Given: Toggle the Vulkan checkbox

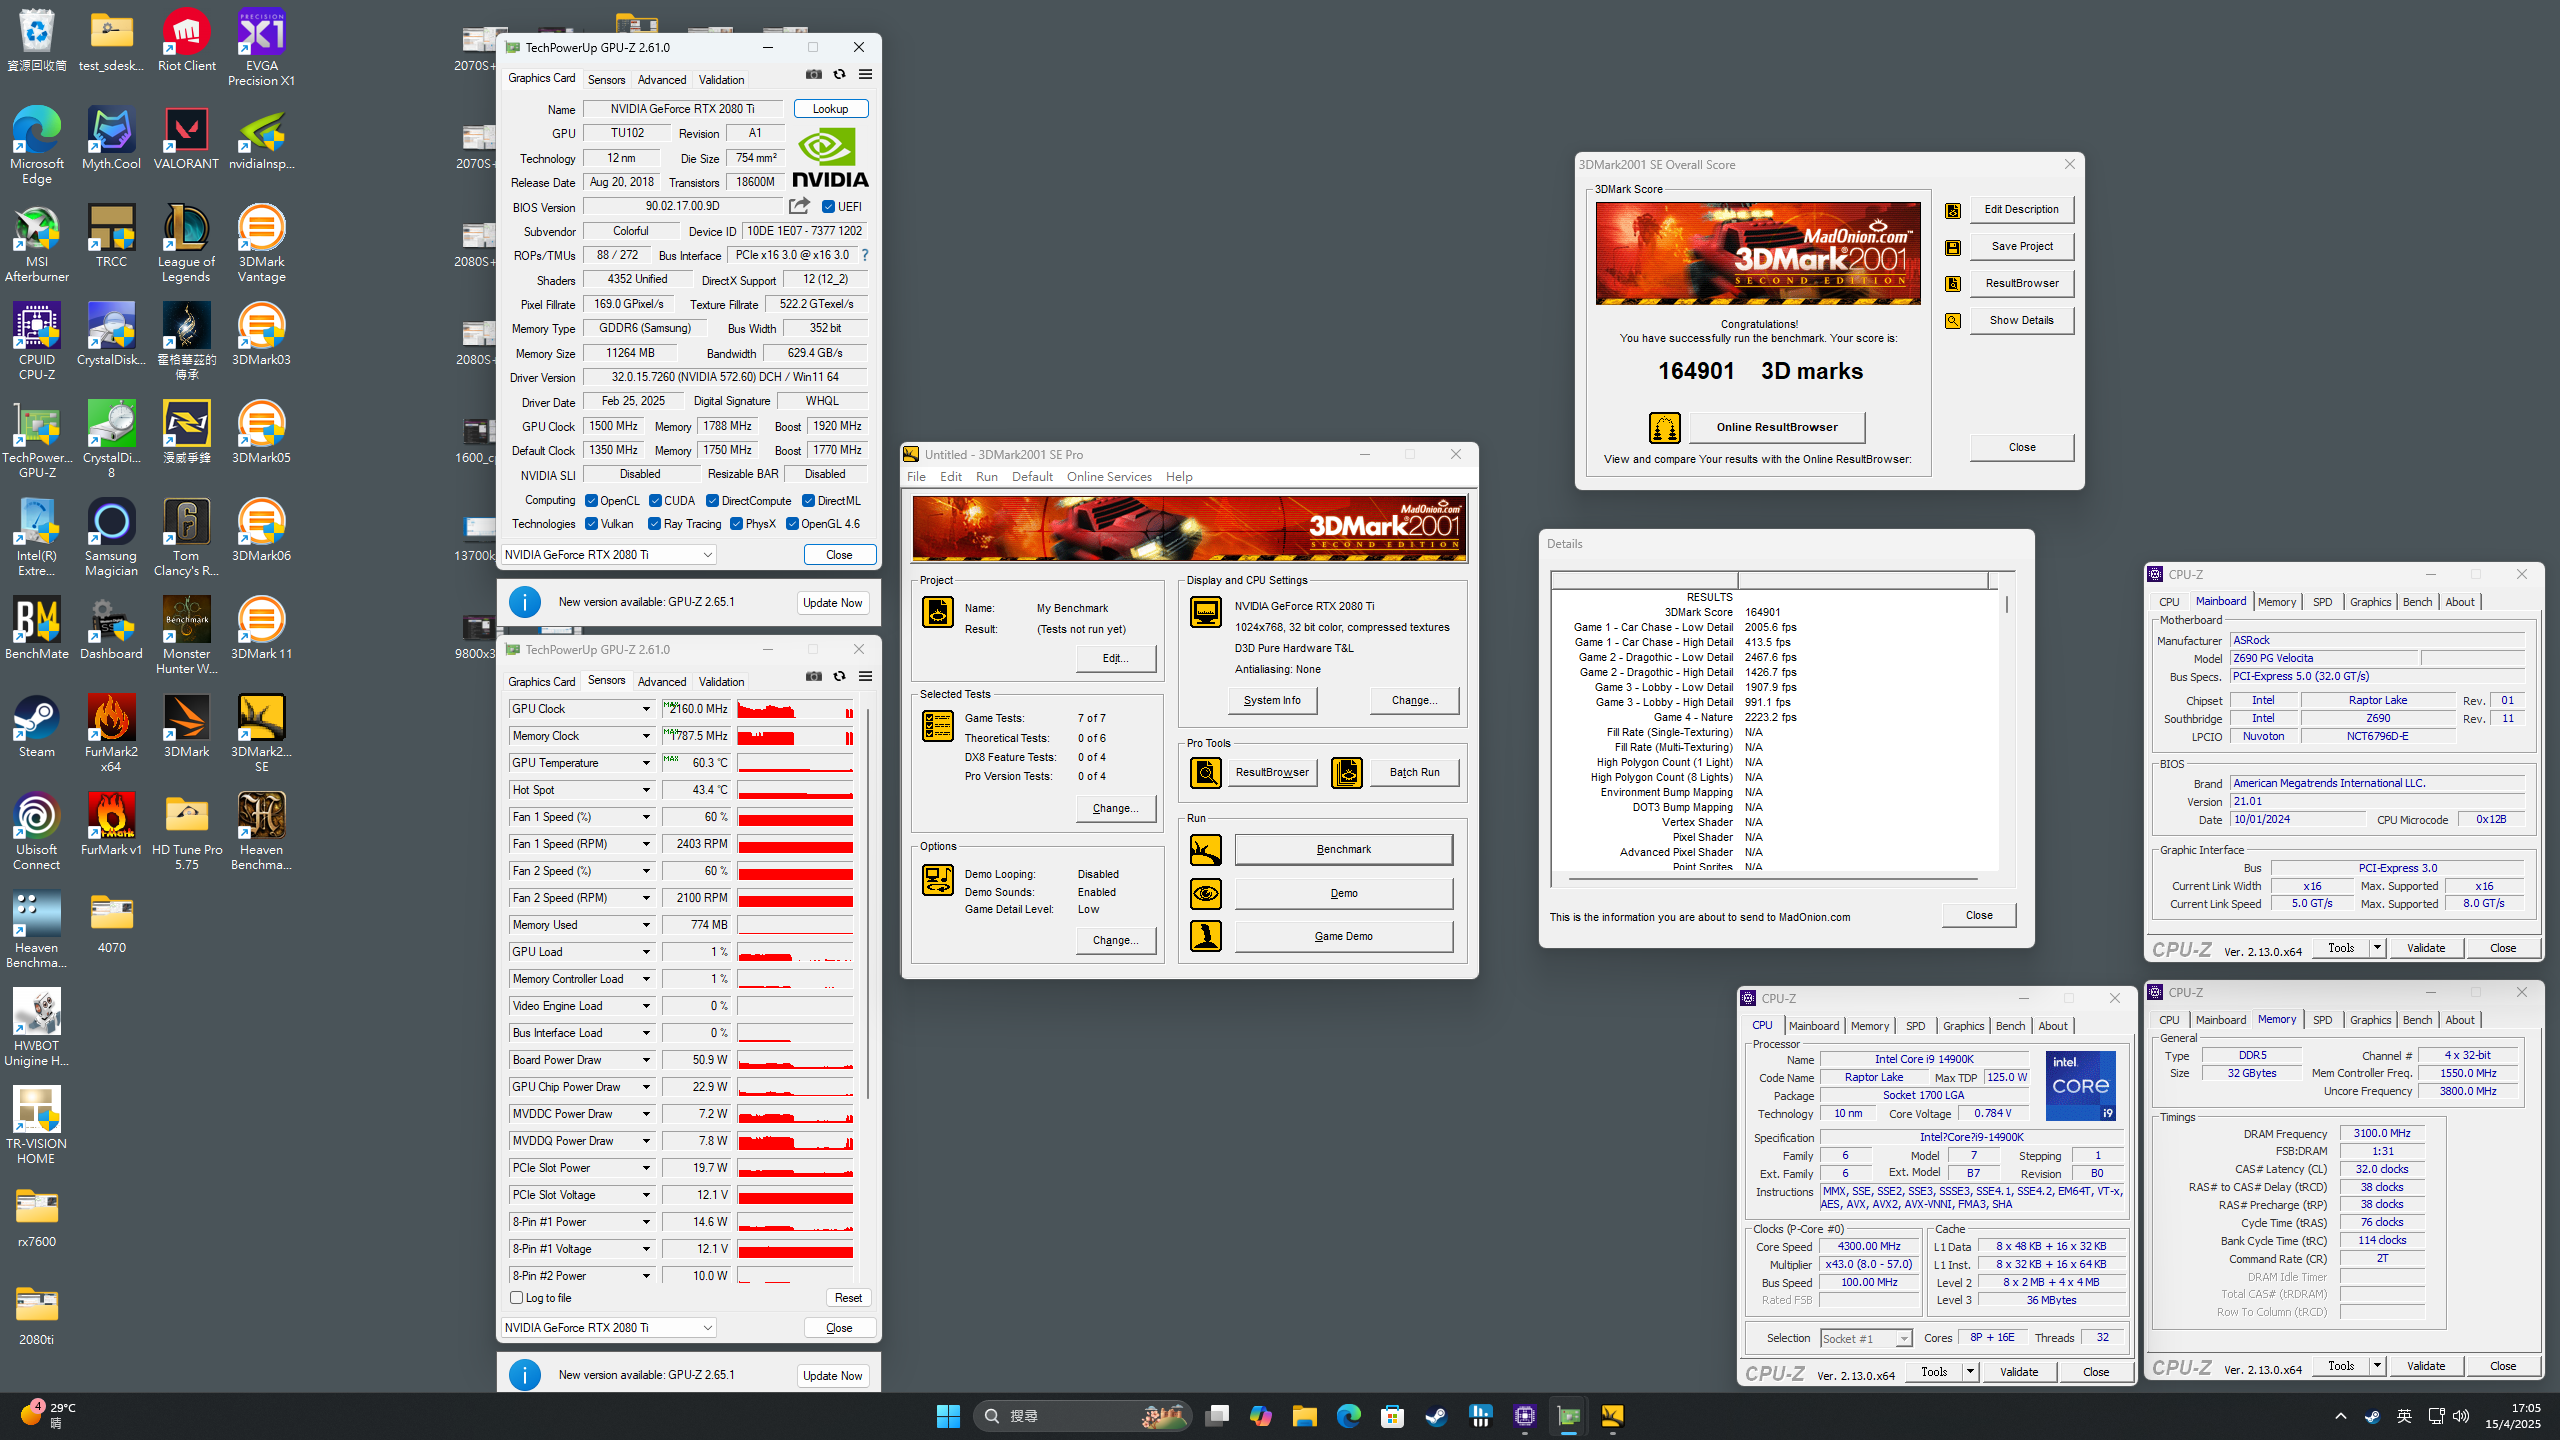Looking at the screenshot, I should coord(591,524).
